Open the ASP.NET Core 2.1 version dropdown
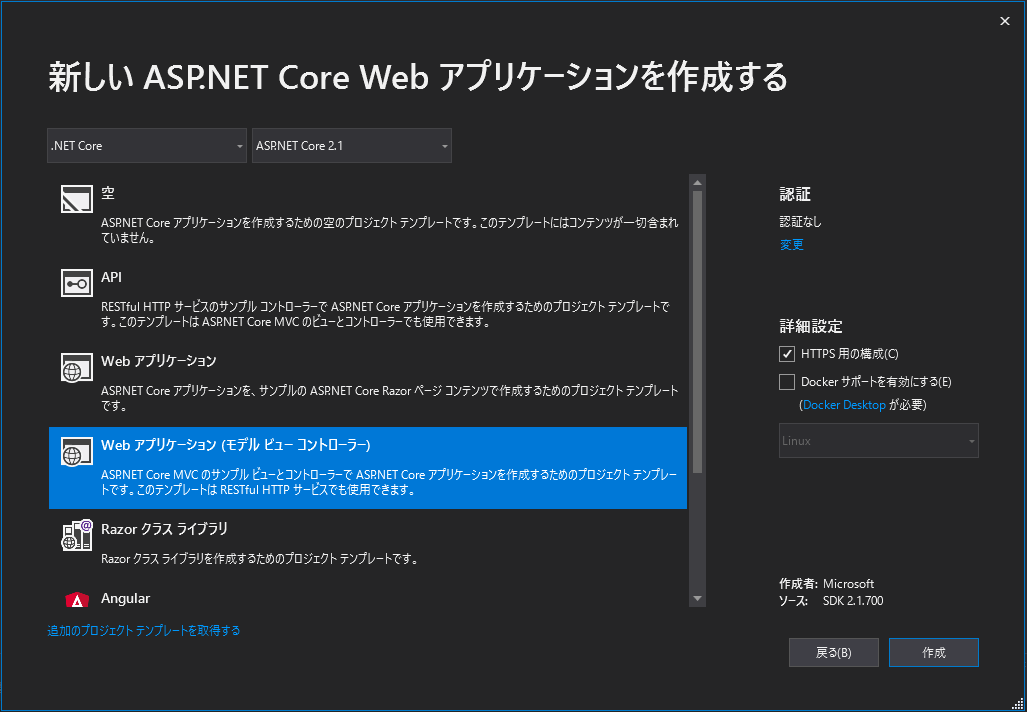This screenshot has height=712, width=1028. pyautogui.click(x=351, y=146)
